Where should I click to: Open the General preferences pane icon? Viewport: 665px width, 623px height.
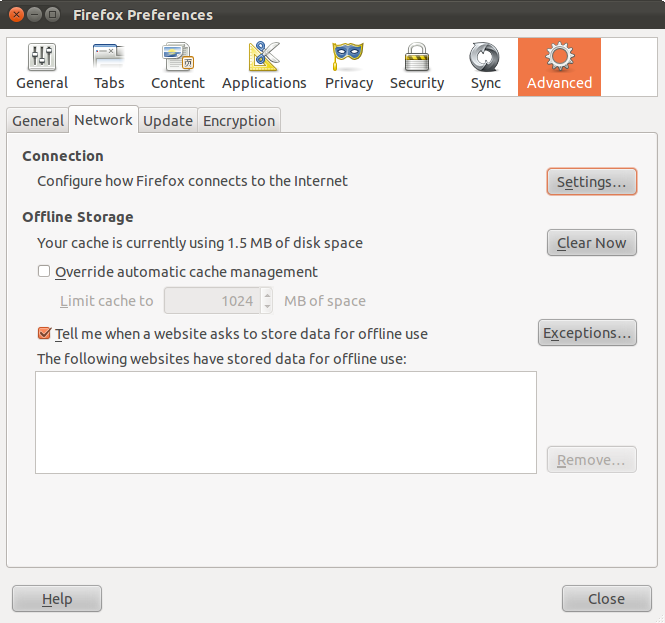tap(42, 67)
